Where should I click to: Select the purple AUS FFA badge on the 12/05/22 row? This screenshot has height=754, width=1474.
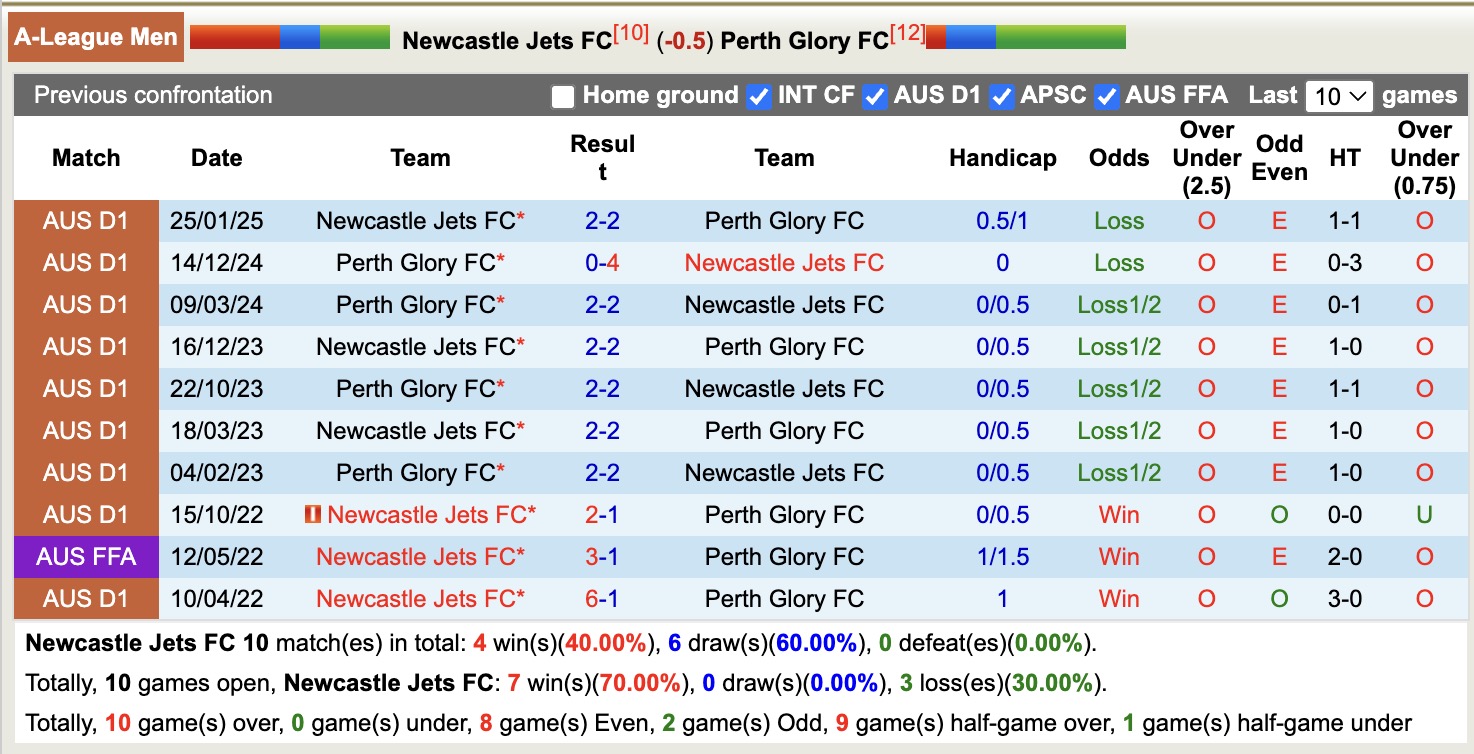click(84, 556)
